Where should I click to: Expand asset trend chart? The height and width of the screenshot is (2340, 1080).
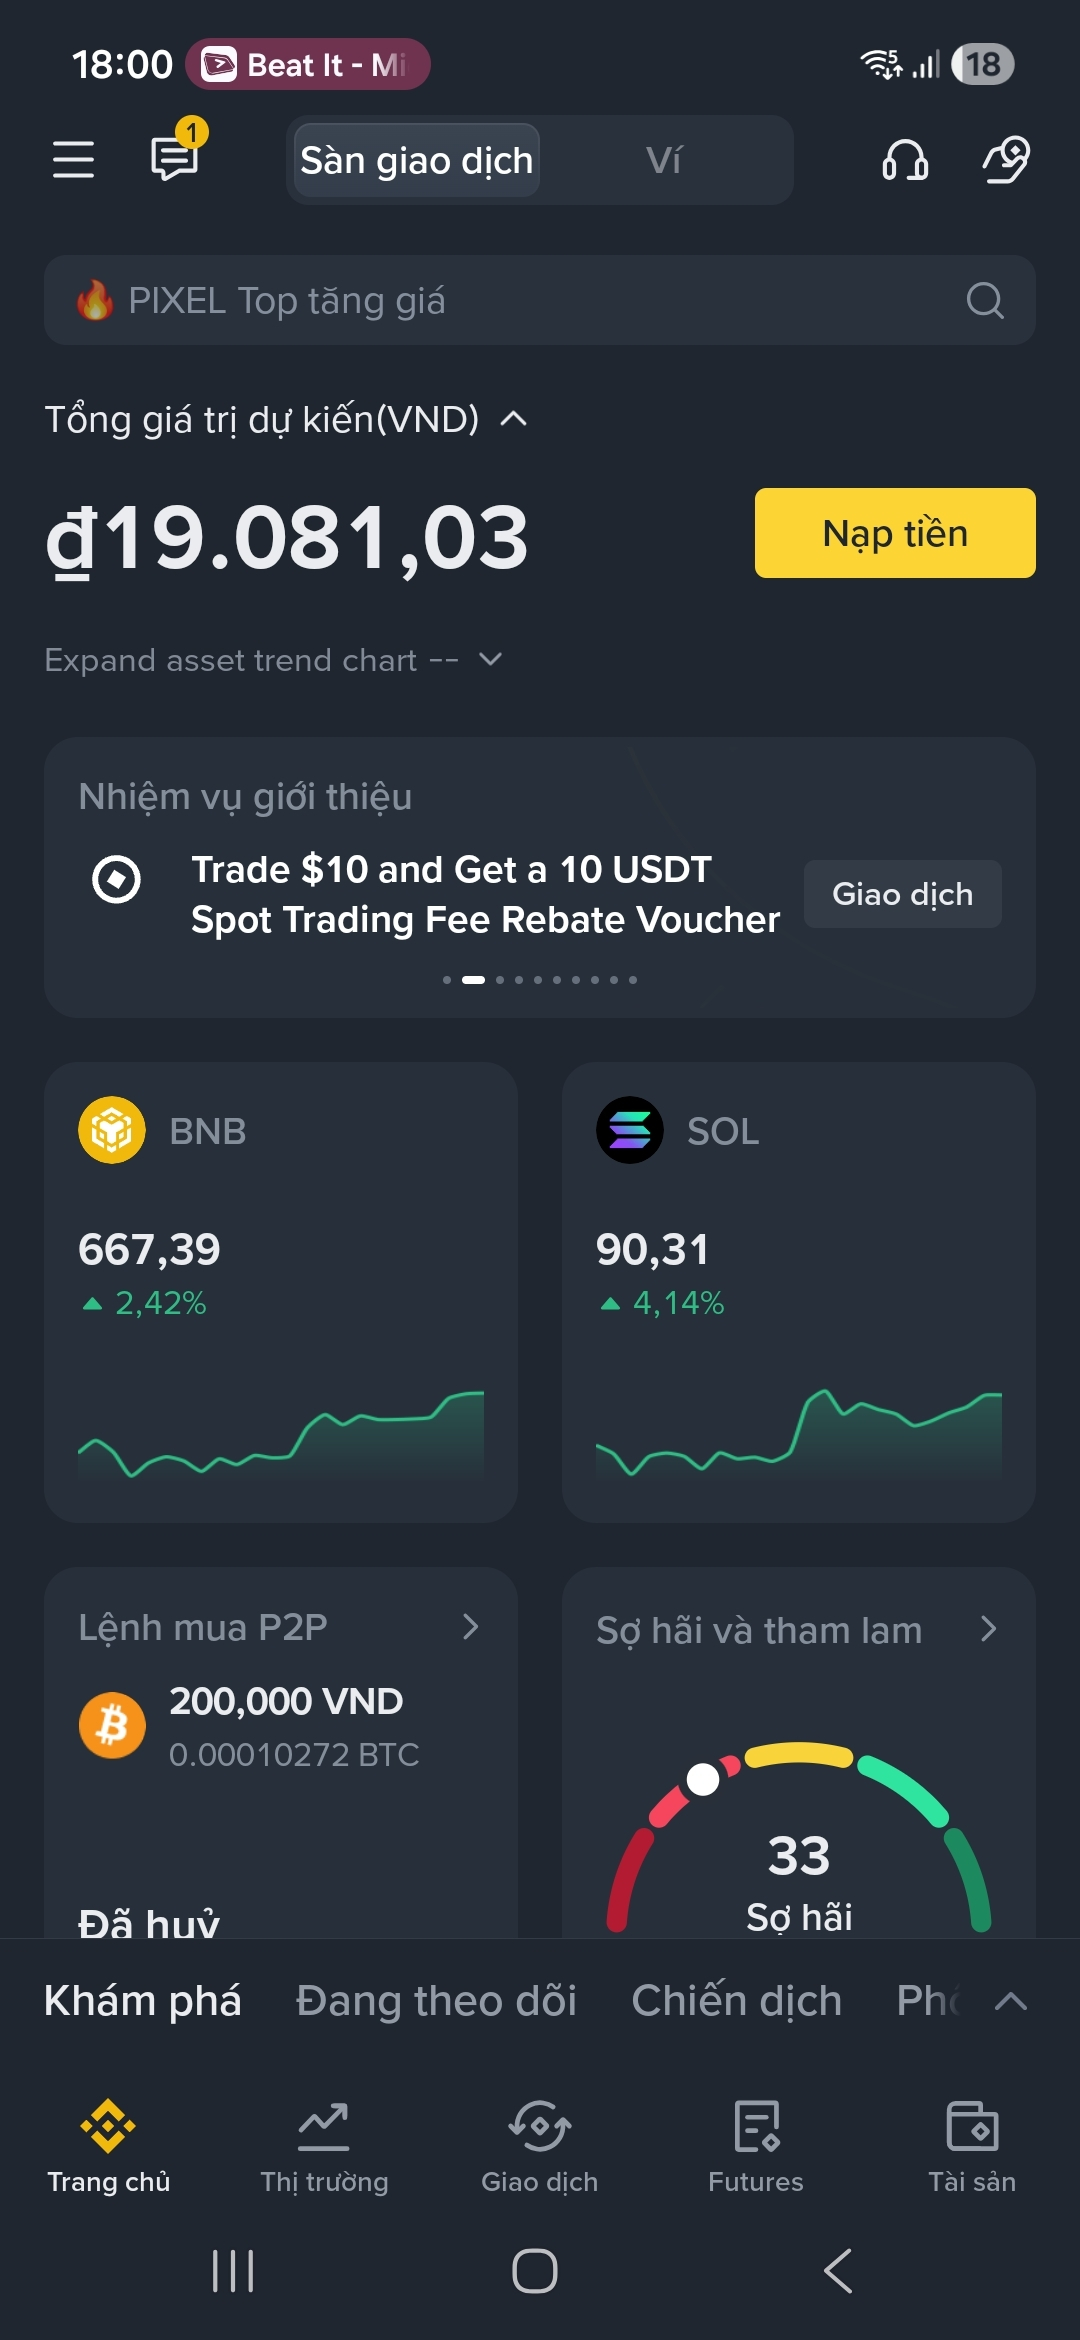(x=273, y=660)
